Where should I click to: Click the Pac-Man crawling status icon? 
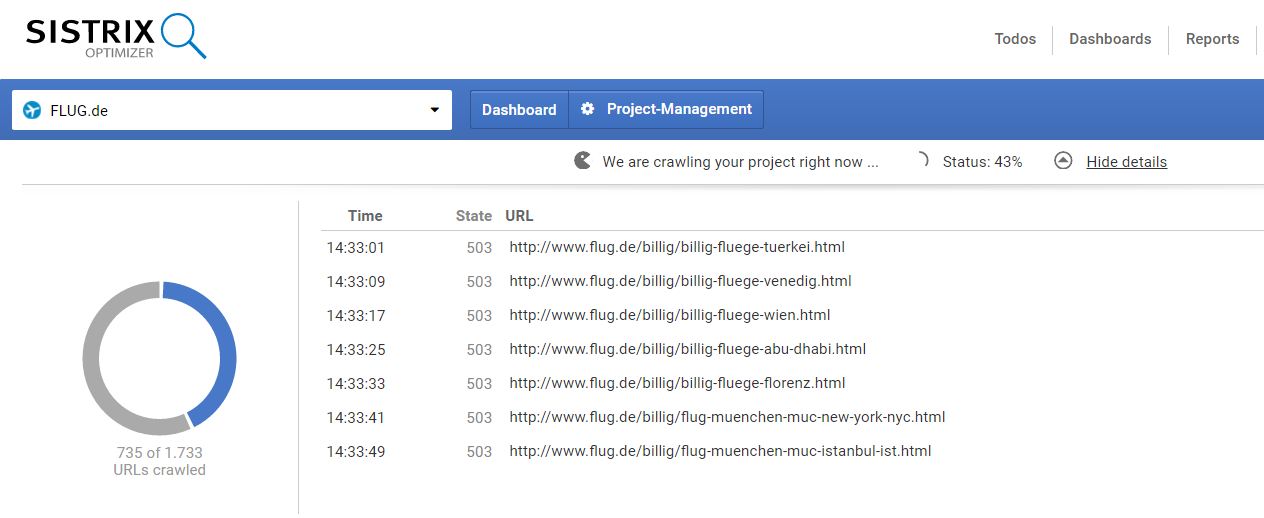582,161
